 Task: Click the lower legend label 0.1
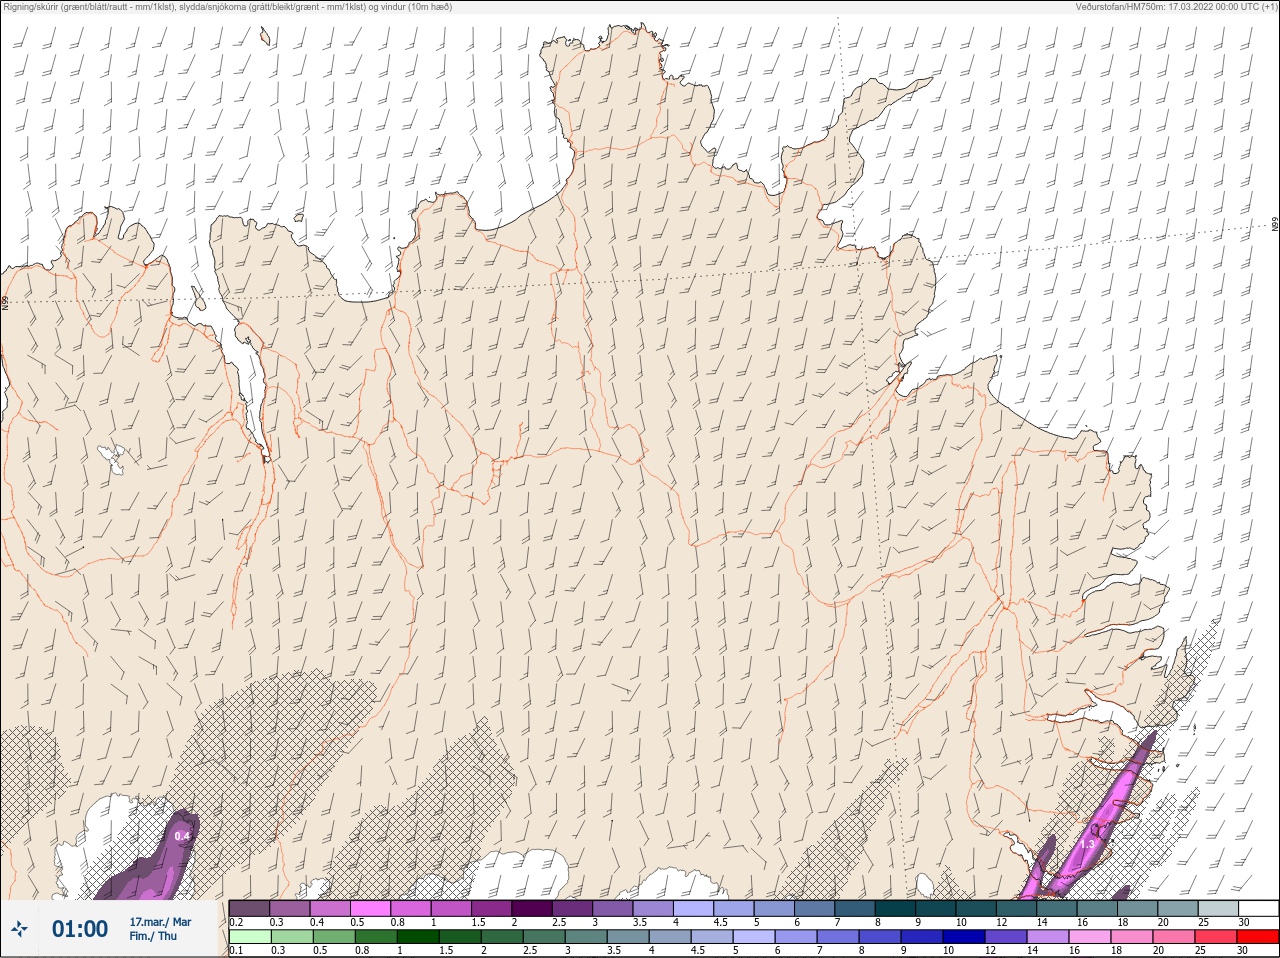pos(236,950)
